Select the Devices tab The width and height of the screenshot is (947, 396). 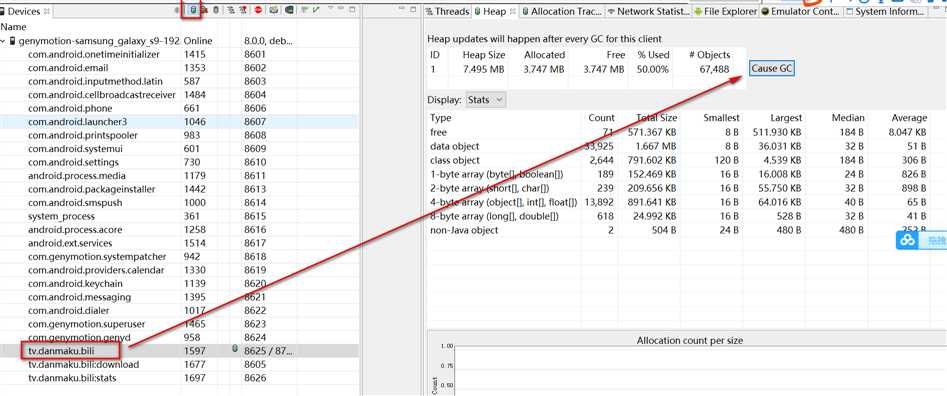(24, 11)
